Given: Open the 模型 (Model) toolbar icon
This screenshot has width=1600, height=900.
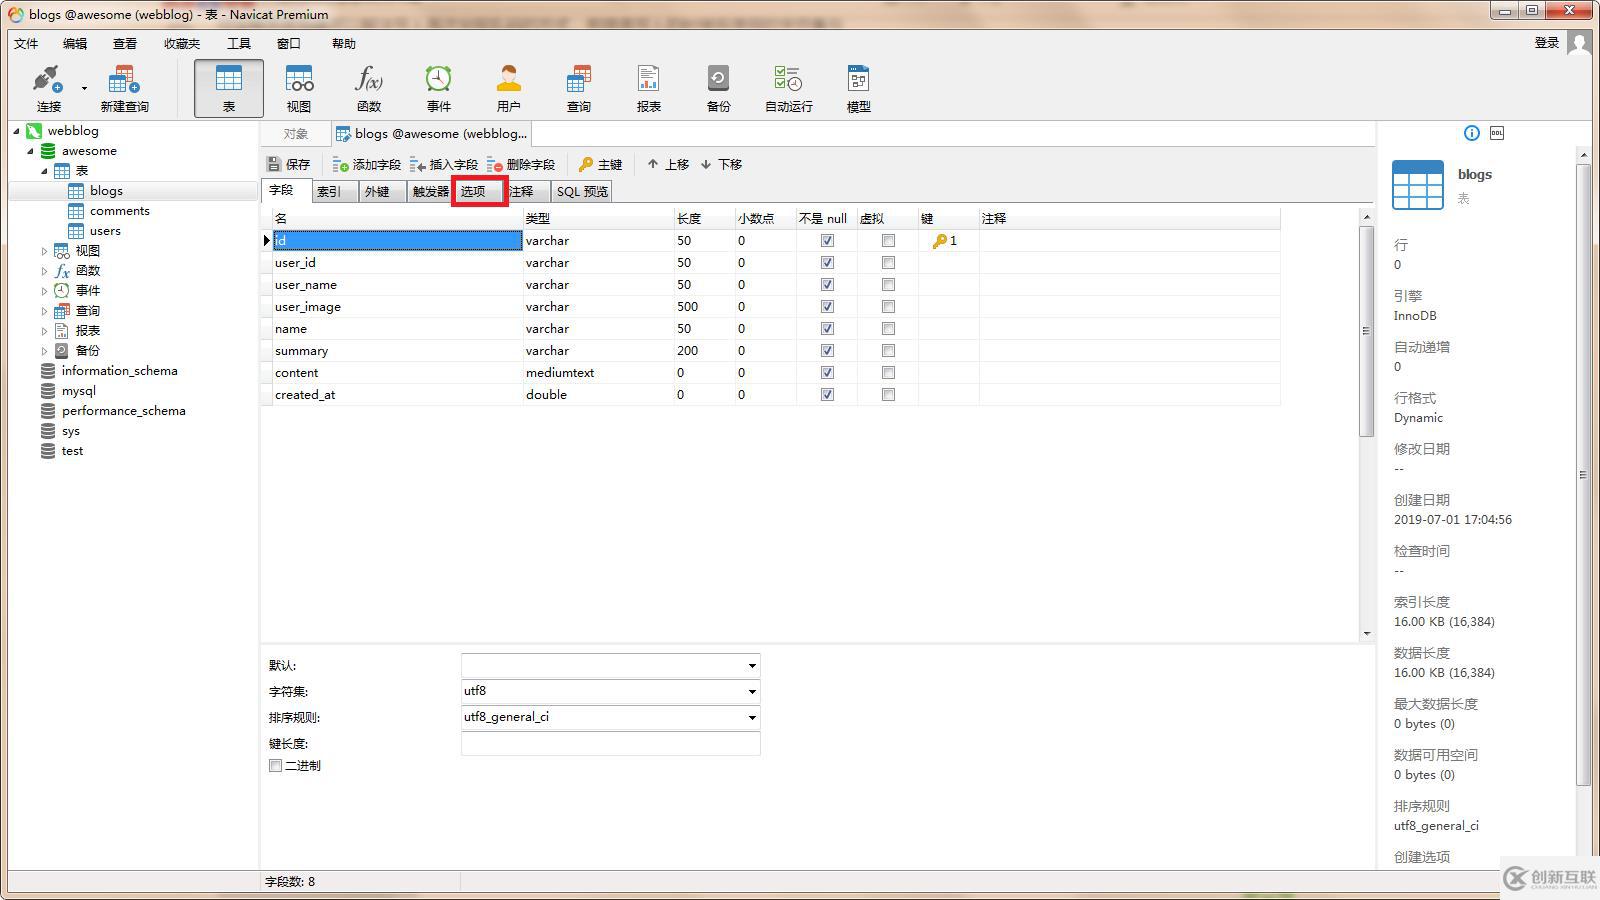Looking at the screenshot, I should click(858, 87).
